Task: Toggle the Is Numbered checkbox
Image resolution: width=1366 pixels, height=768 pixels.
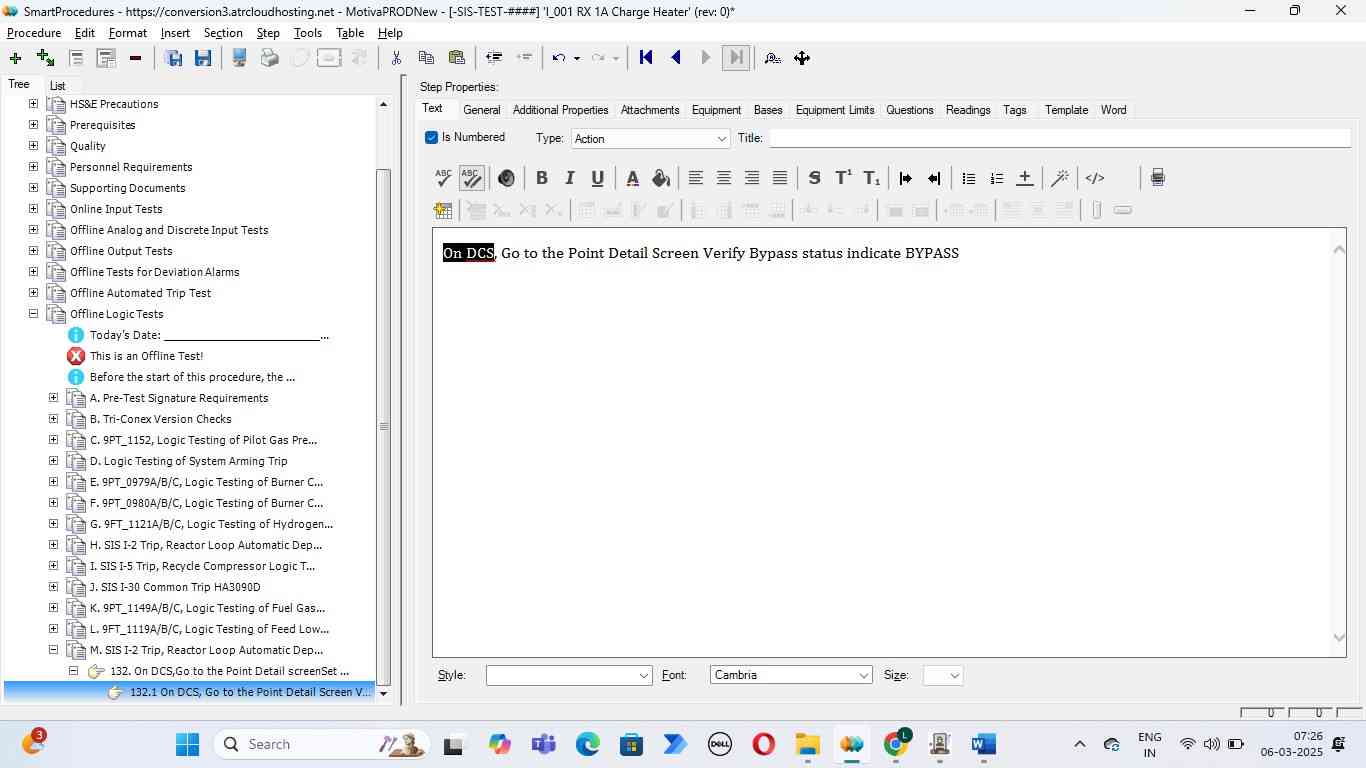Action: 431,138
